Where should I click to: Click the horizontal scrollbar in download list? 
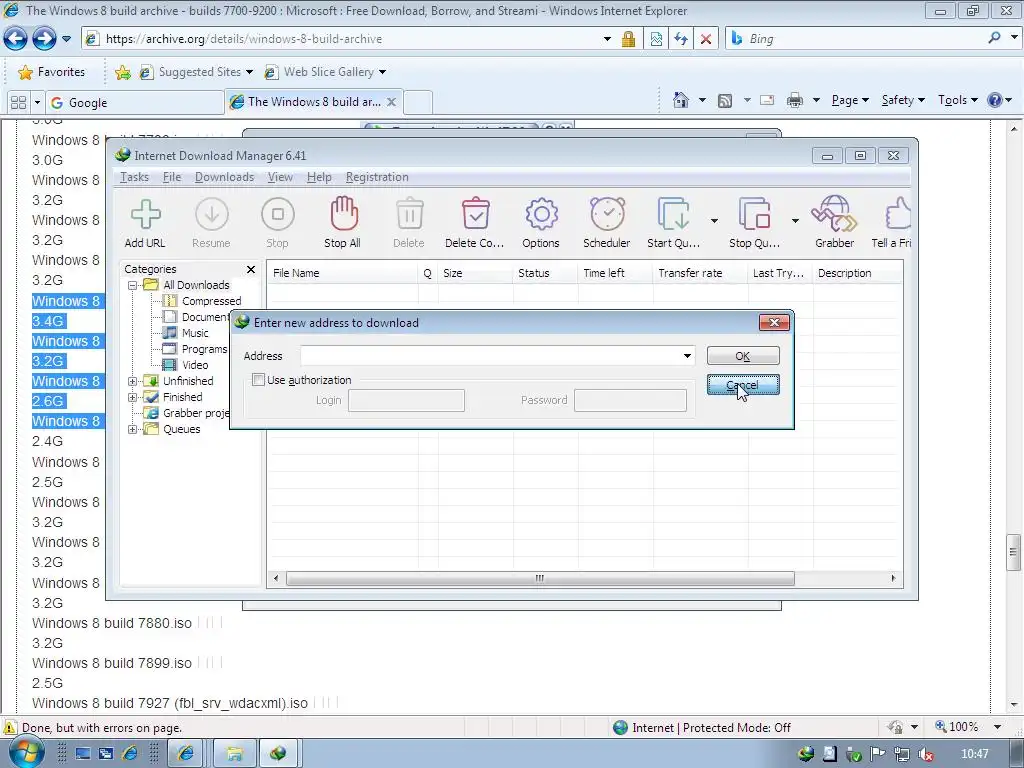coord(540,579)
